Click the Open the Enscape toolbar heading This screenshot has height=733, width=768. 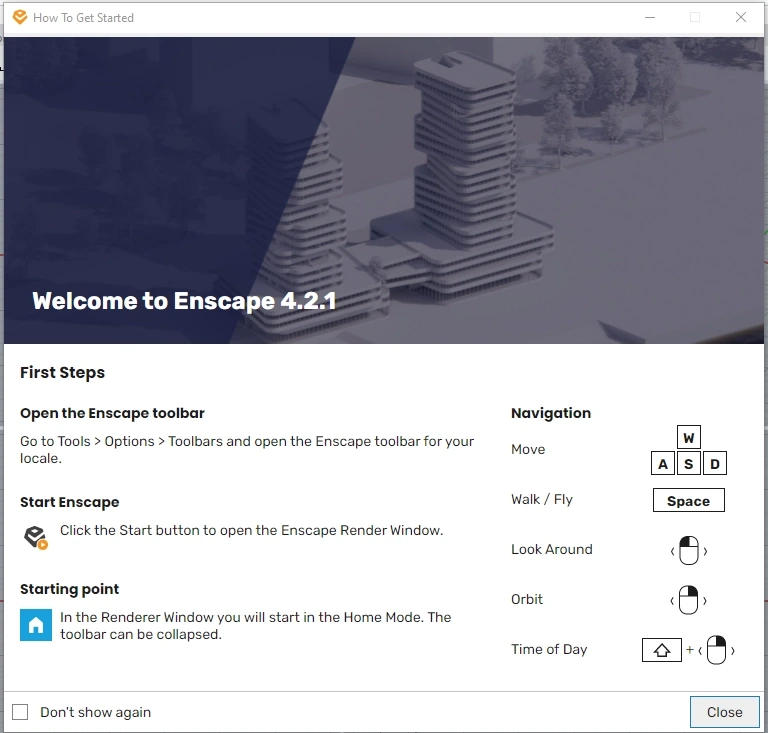pos(112,413)
